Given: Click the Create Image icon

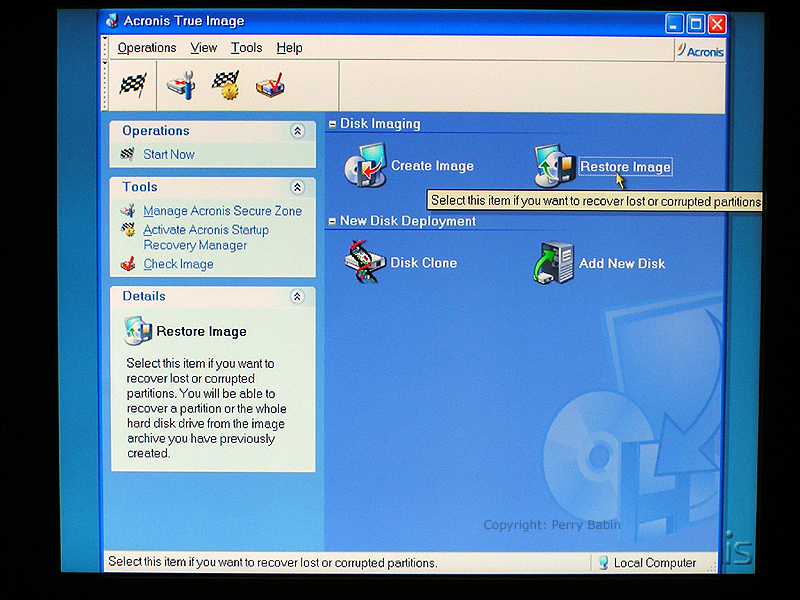Looking at the screenshot, I should pos(365,165).
